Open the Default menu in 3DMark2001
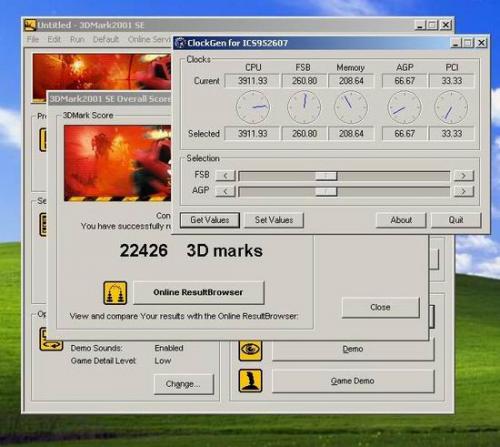The height and width of the screenshot is (447, 500). tap(106, 39)
